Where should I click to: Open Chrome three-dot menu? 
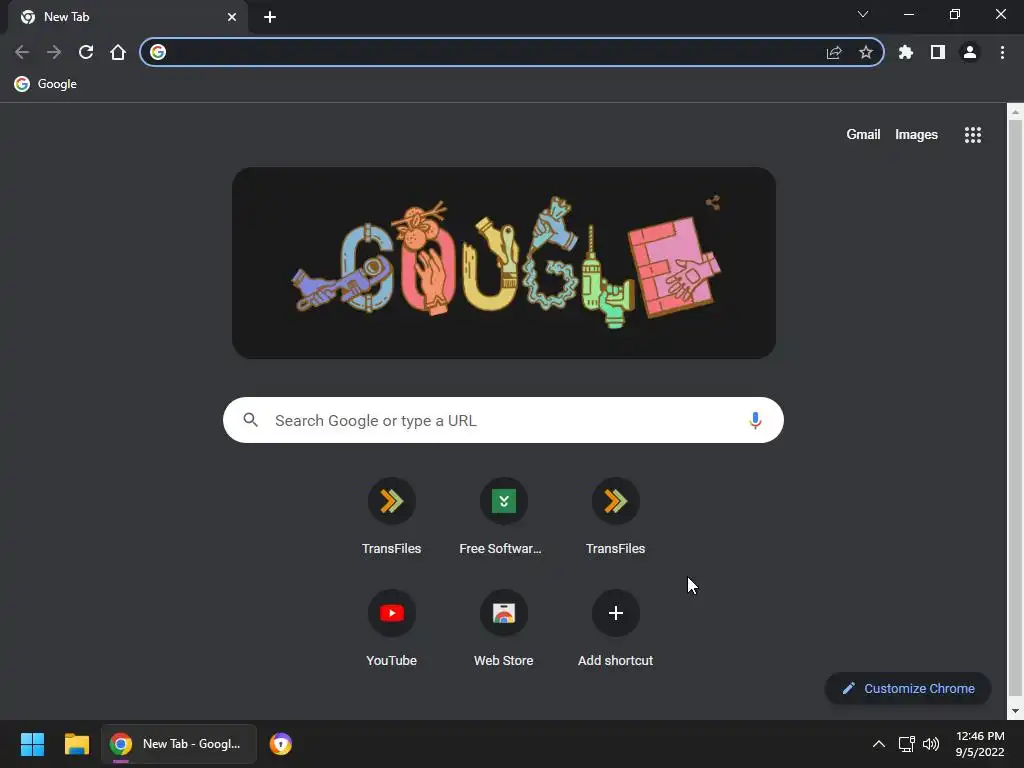[x=1002, y=52]
